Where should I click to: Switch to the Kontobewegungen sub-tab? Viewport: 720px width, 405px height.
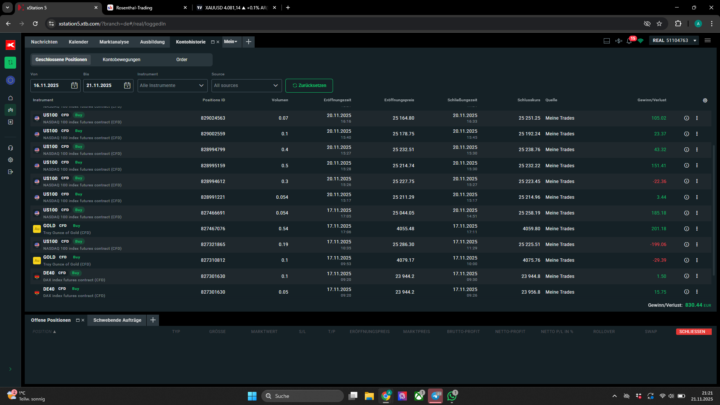pyautogui.click(x=121, y=59)
